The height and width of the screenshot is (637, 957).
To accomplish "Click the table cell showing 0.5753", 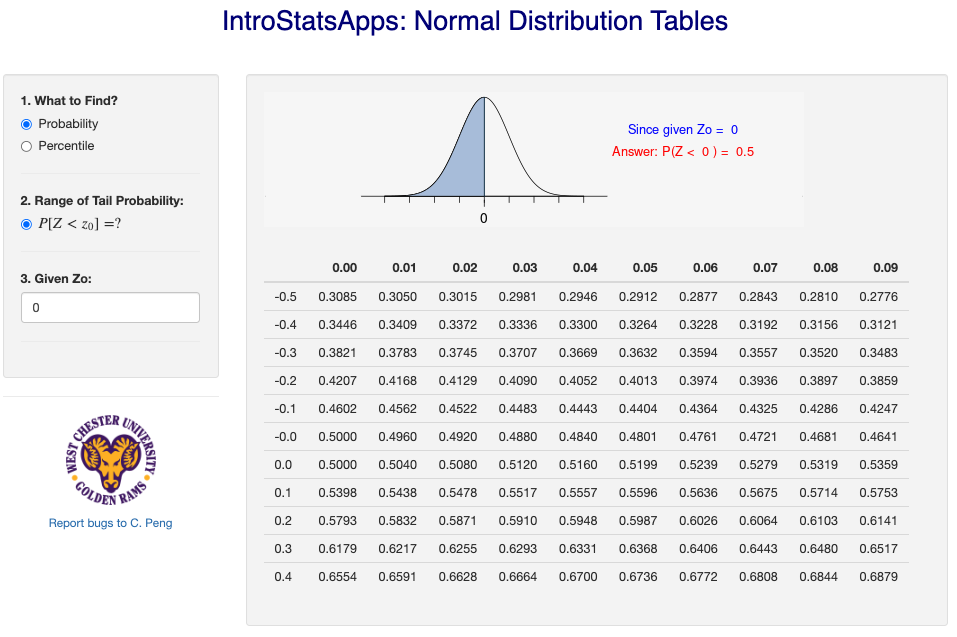I will [878, 493].
